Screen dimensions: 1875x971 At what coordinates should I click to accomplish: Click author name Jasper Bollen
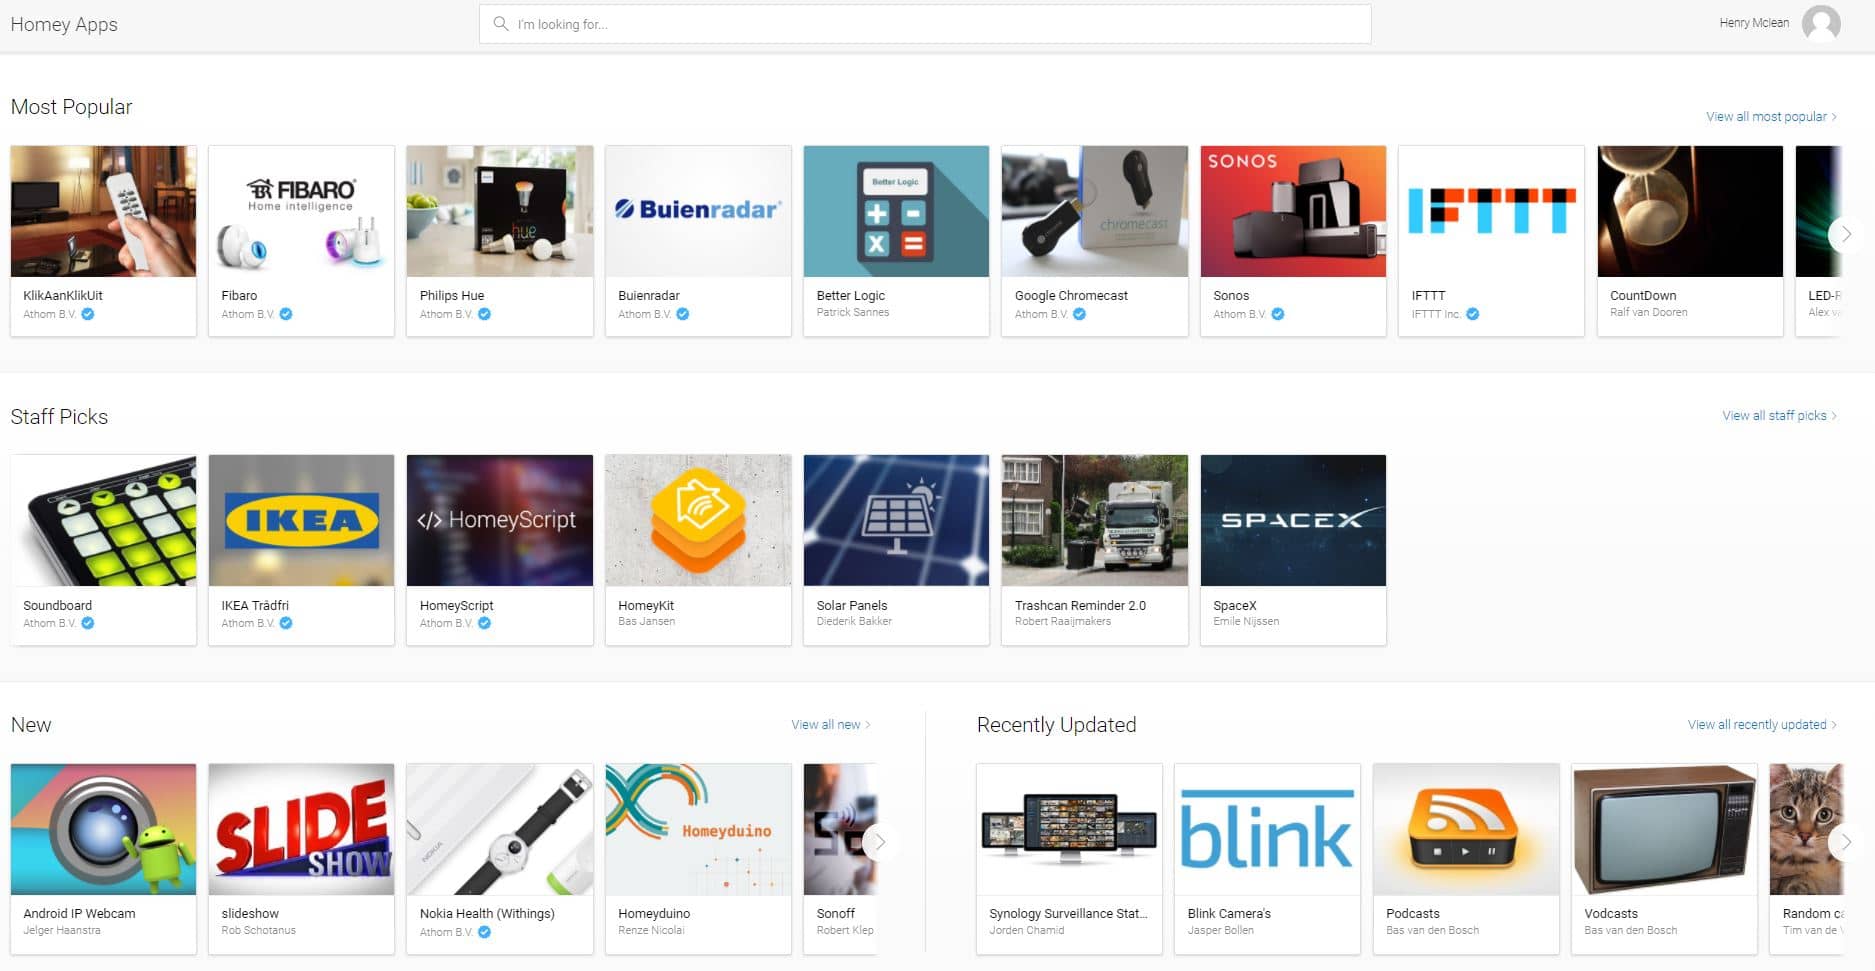click(x=1220, y=930)
